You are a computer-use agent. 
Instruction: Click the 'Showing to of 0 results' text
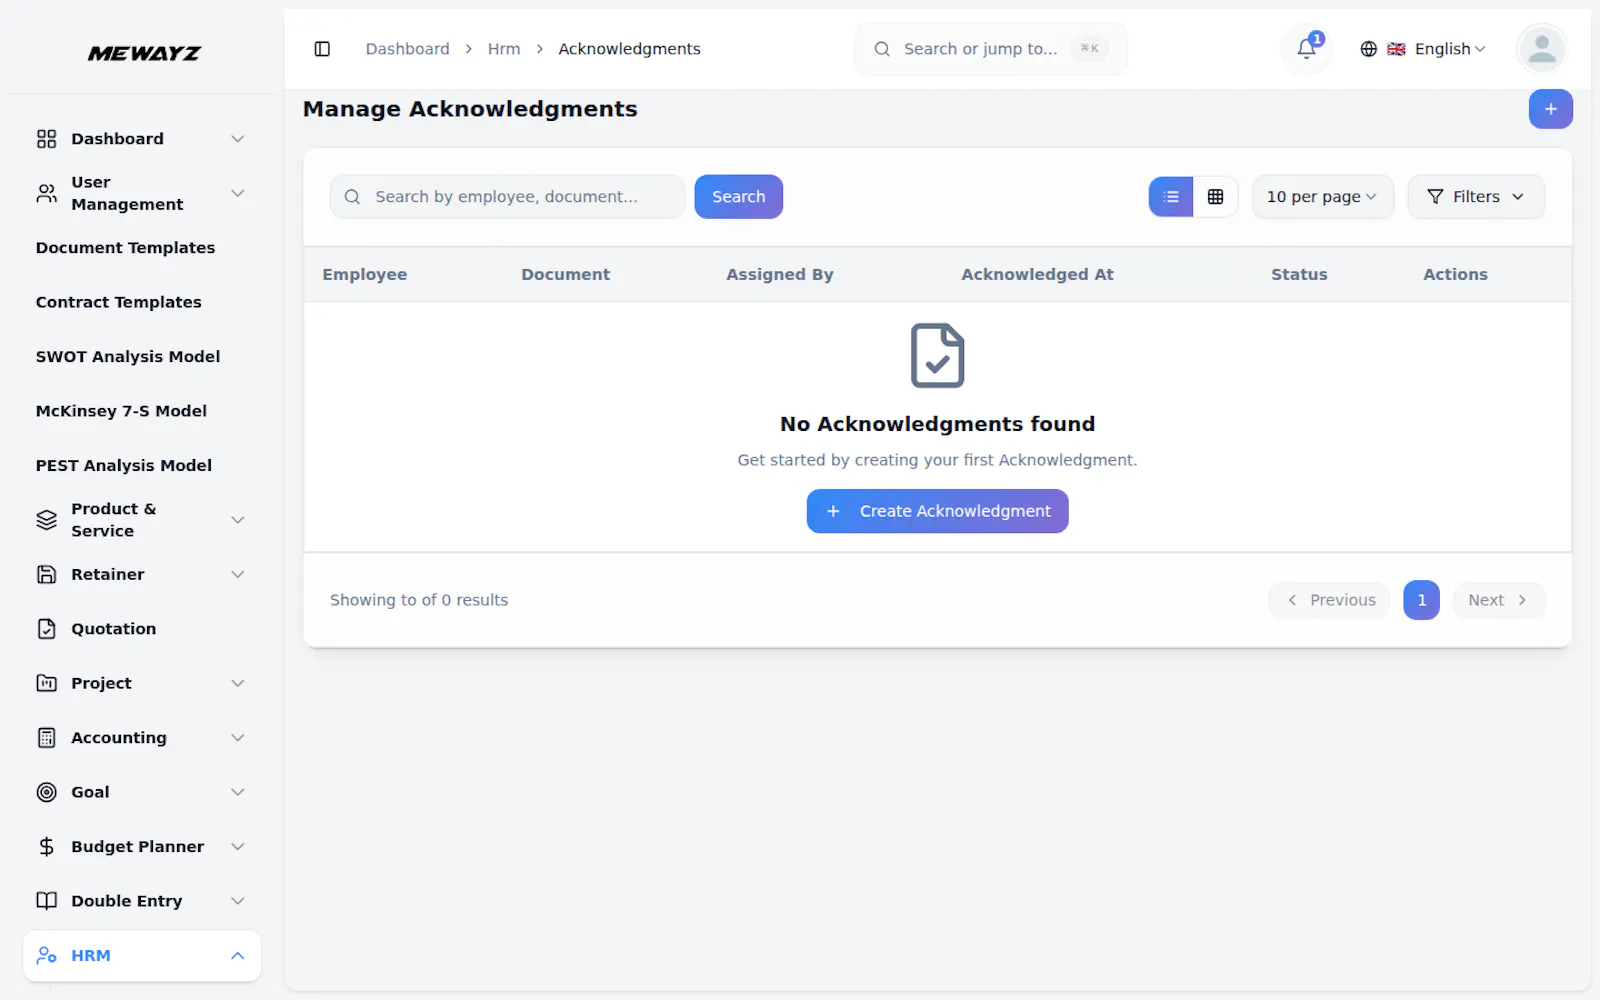point(419,600)
